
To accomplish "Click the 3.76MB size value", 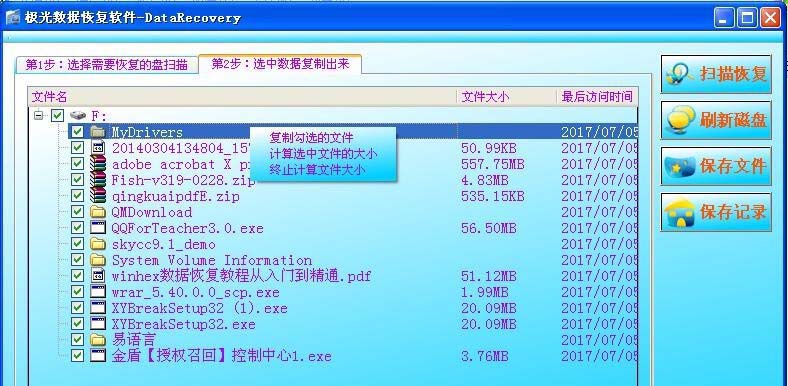I will pos(484,356).
